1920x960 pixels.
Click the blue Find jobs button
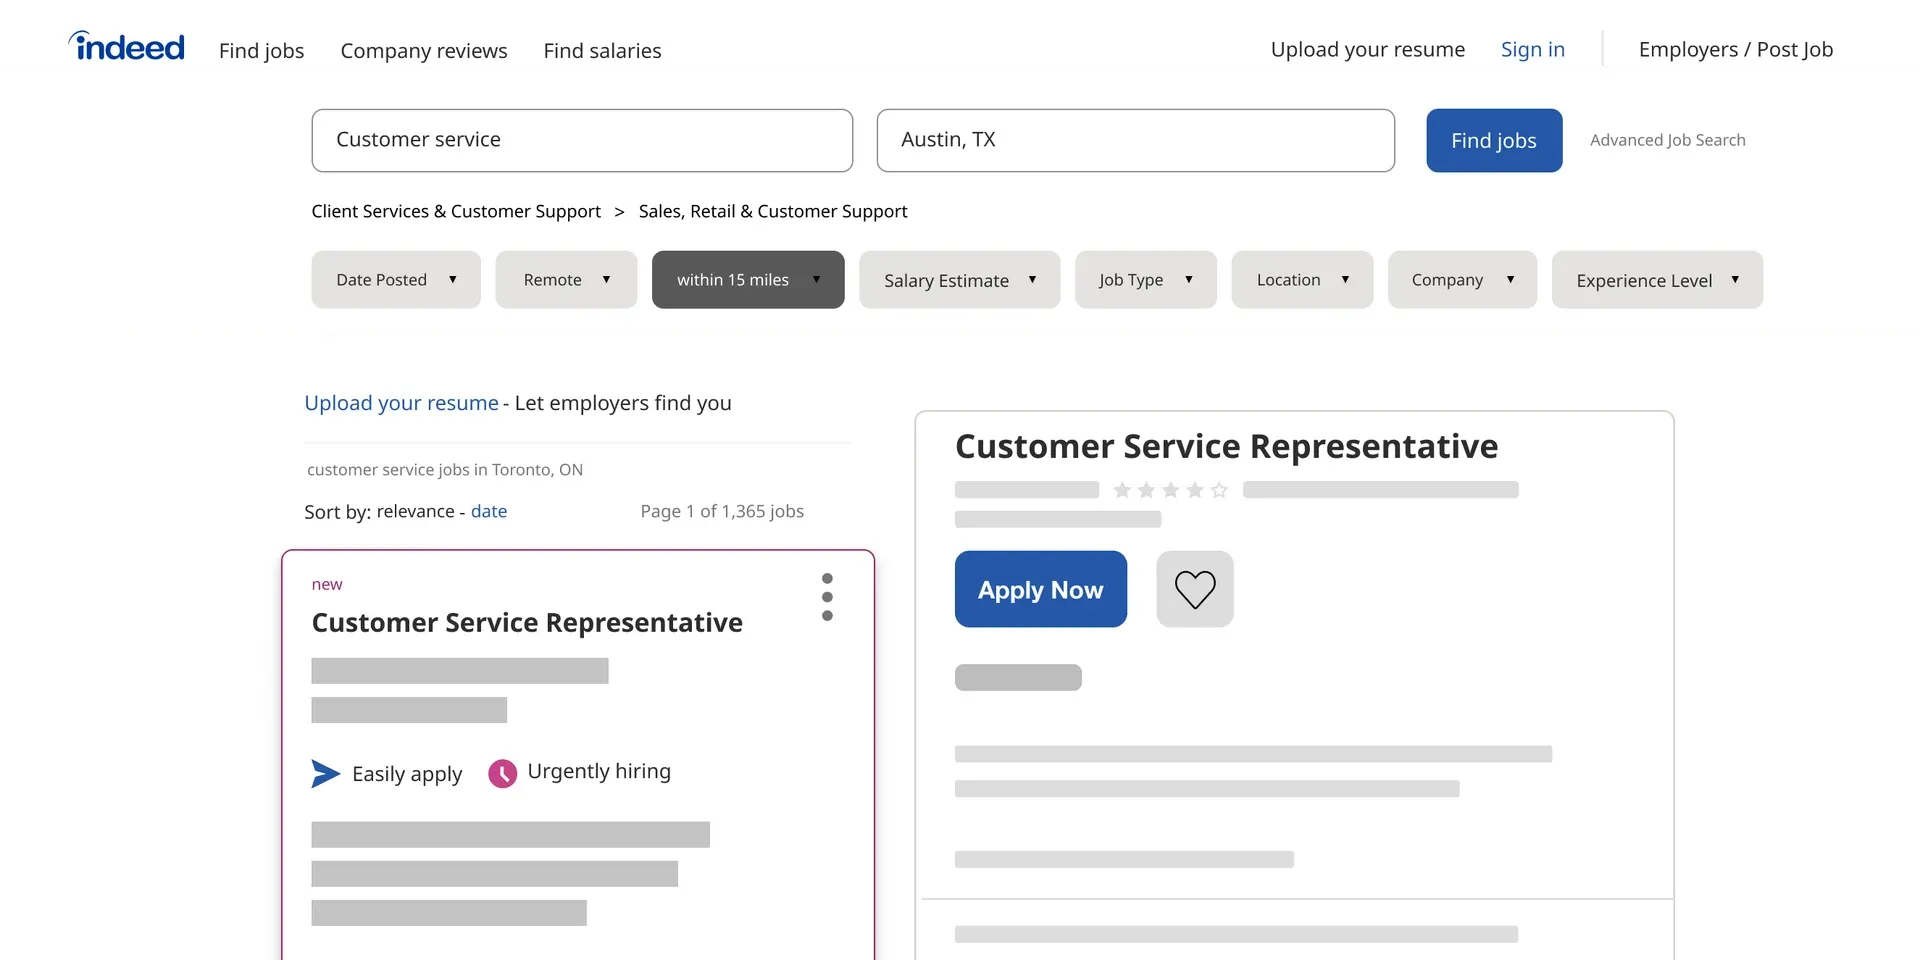[x=1494, y=140]
